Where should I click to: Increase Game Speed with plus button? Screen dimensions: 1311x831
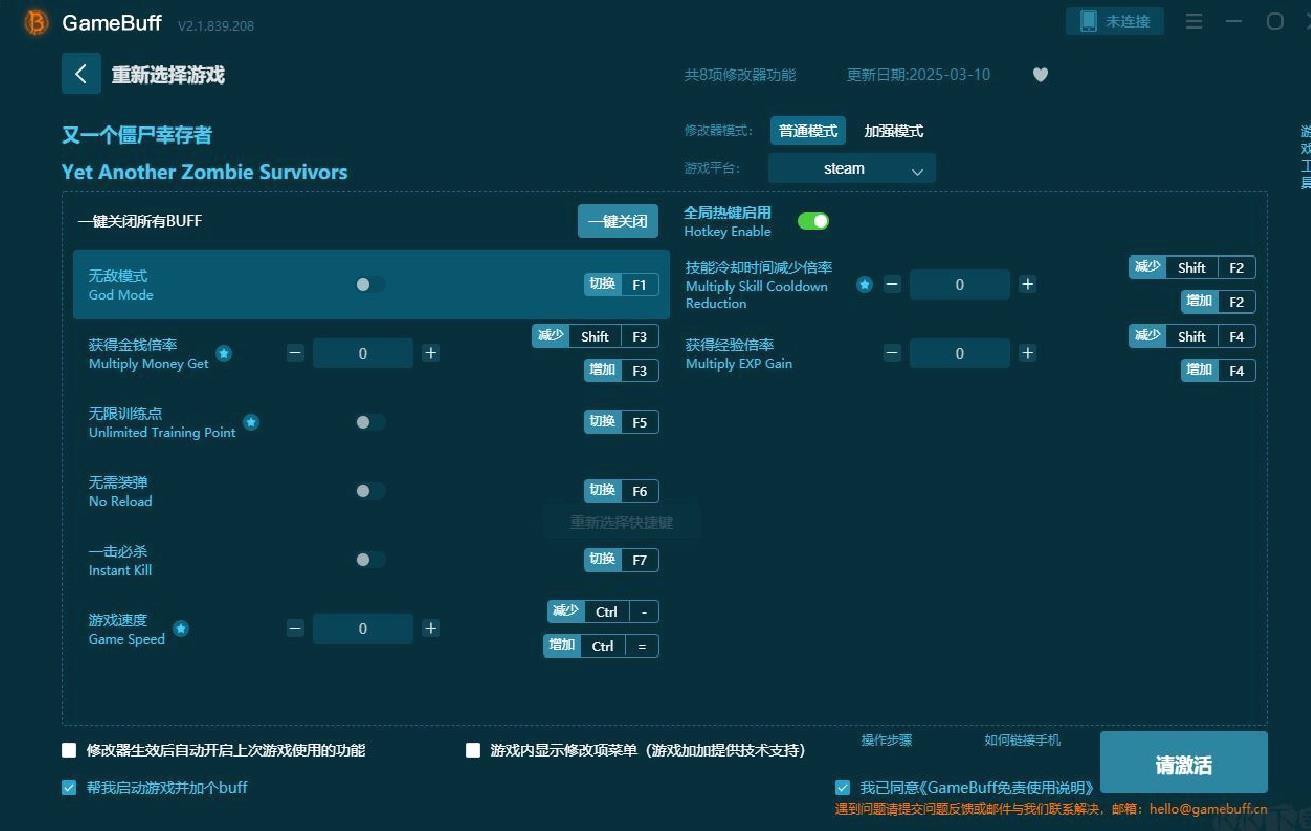tap(430, 628)
